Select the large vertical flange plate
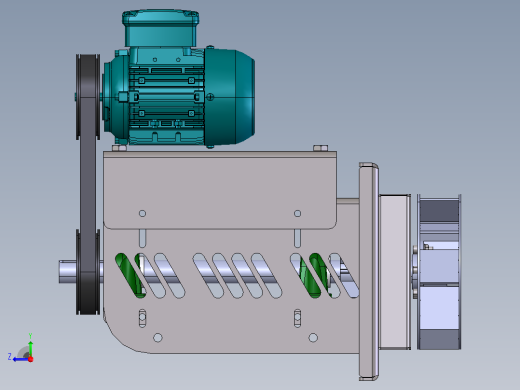520x390 pixels. [369, 271]
